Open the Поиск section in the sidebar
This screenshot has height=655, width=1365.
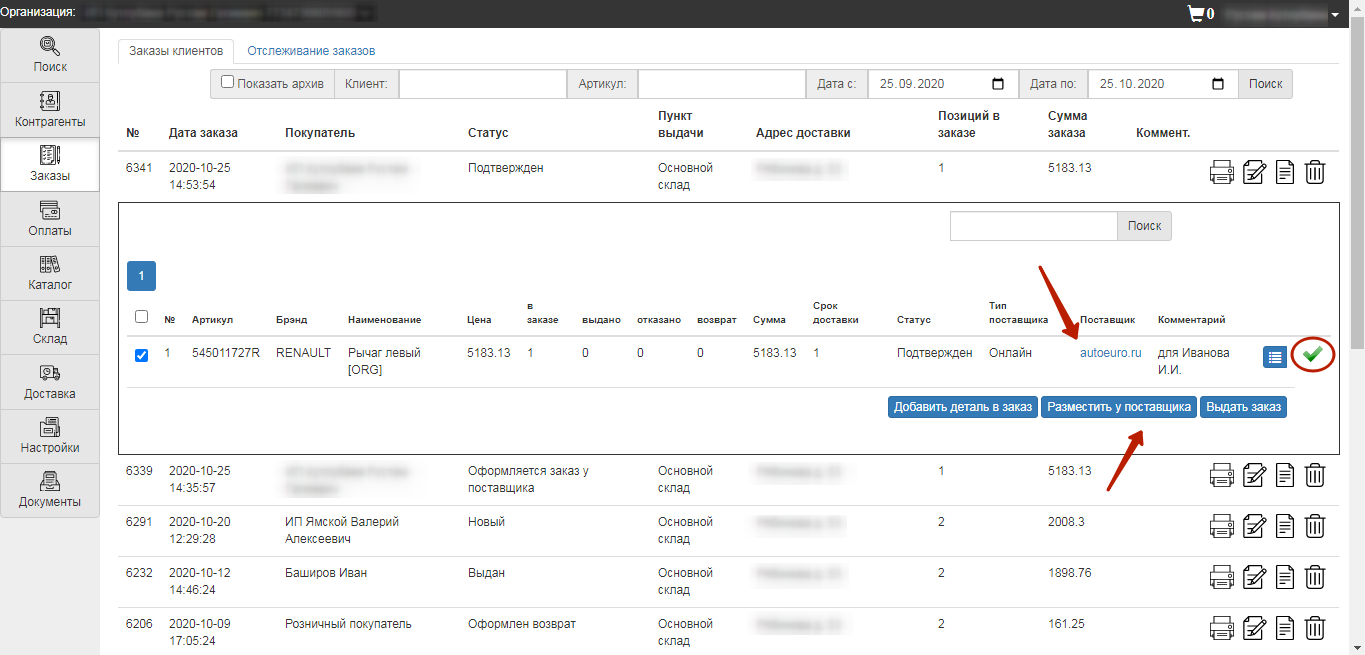click(x=50, y=56)
